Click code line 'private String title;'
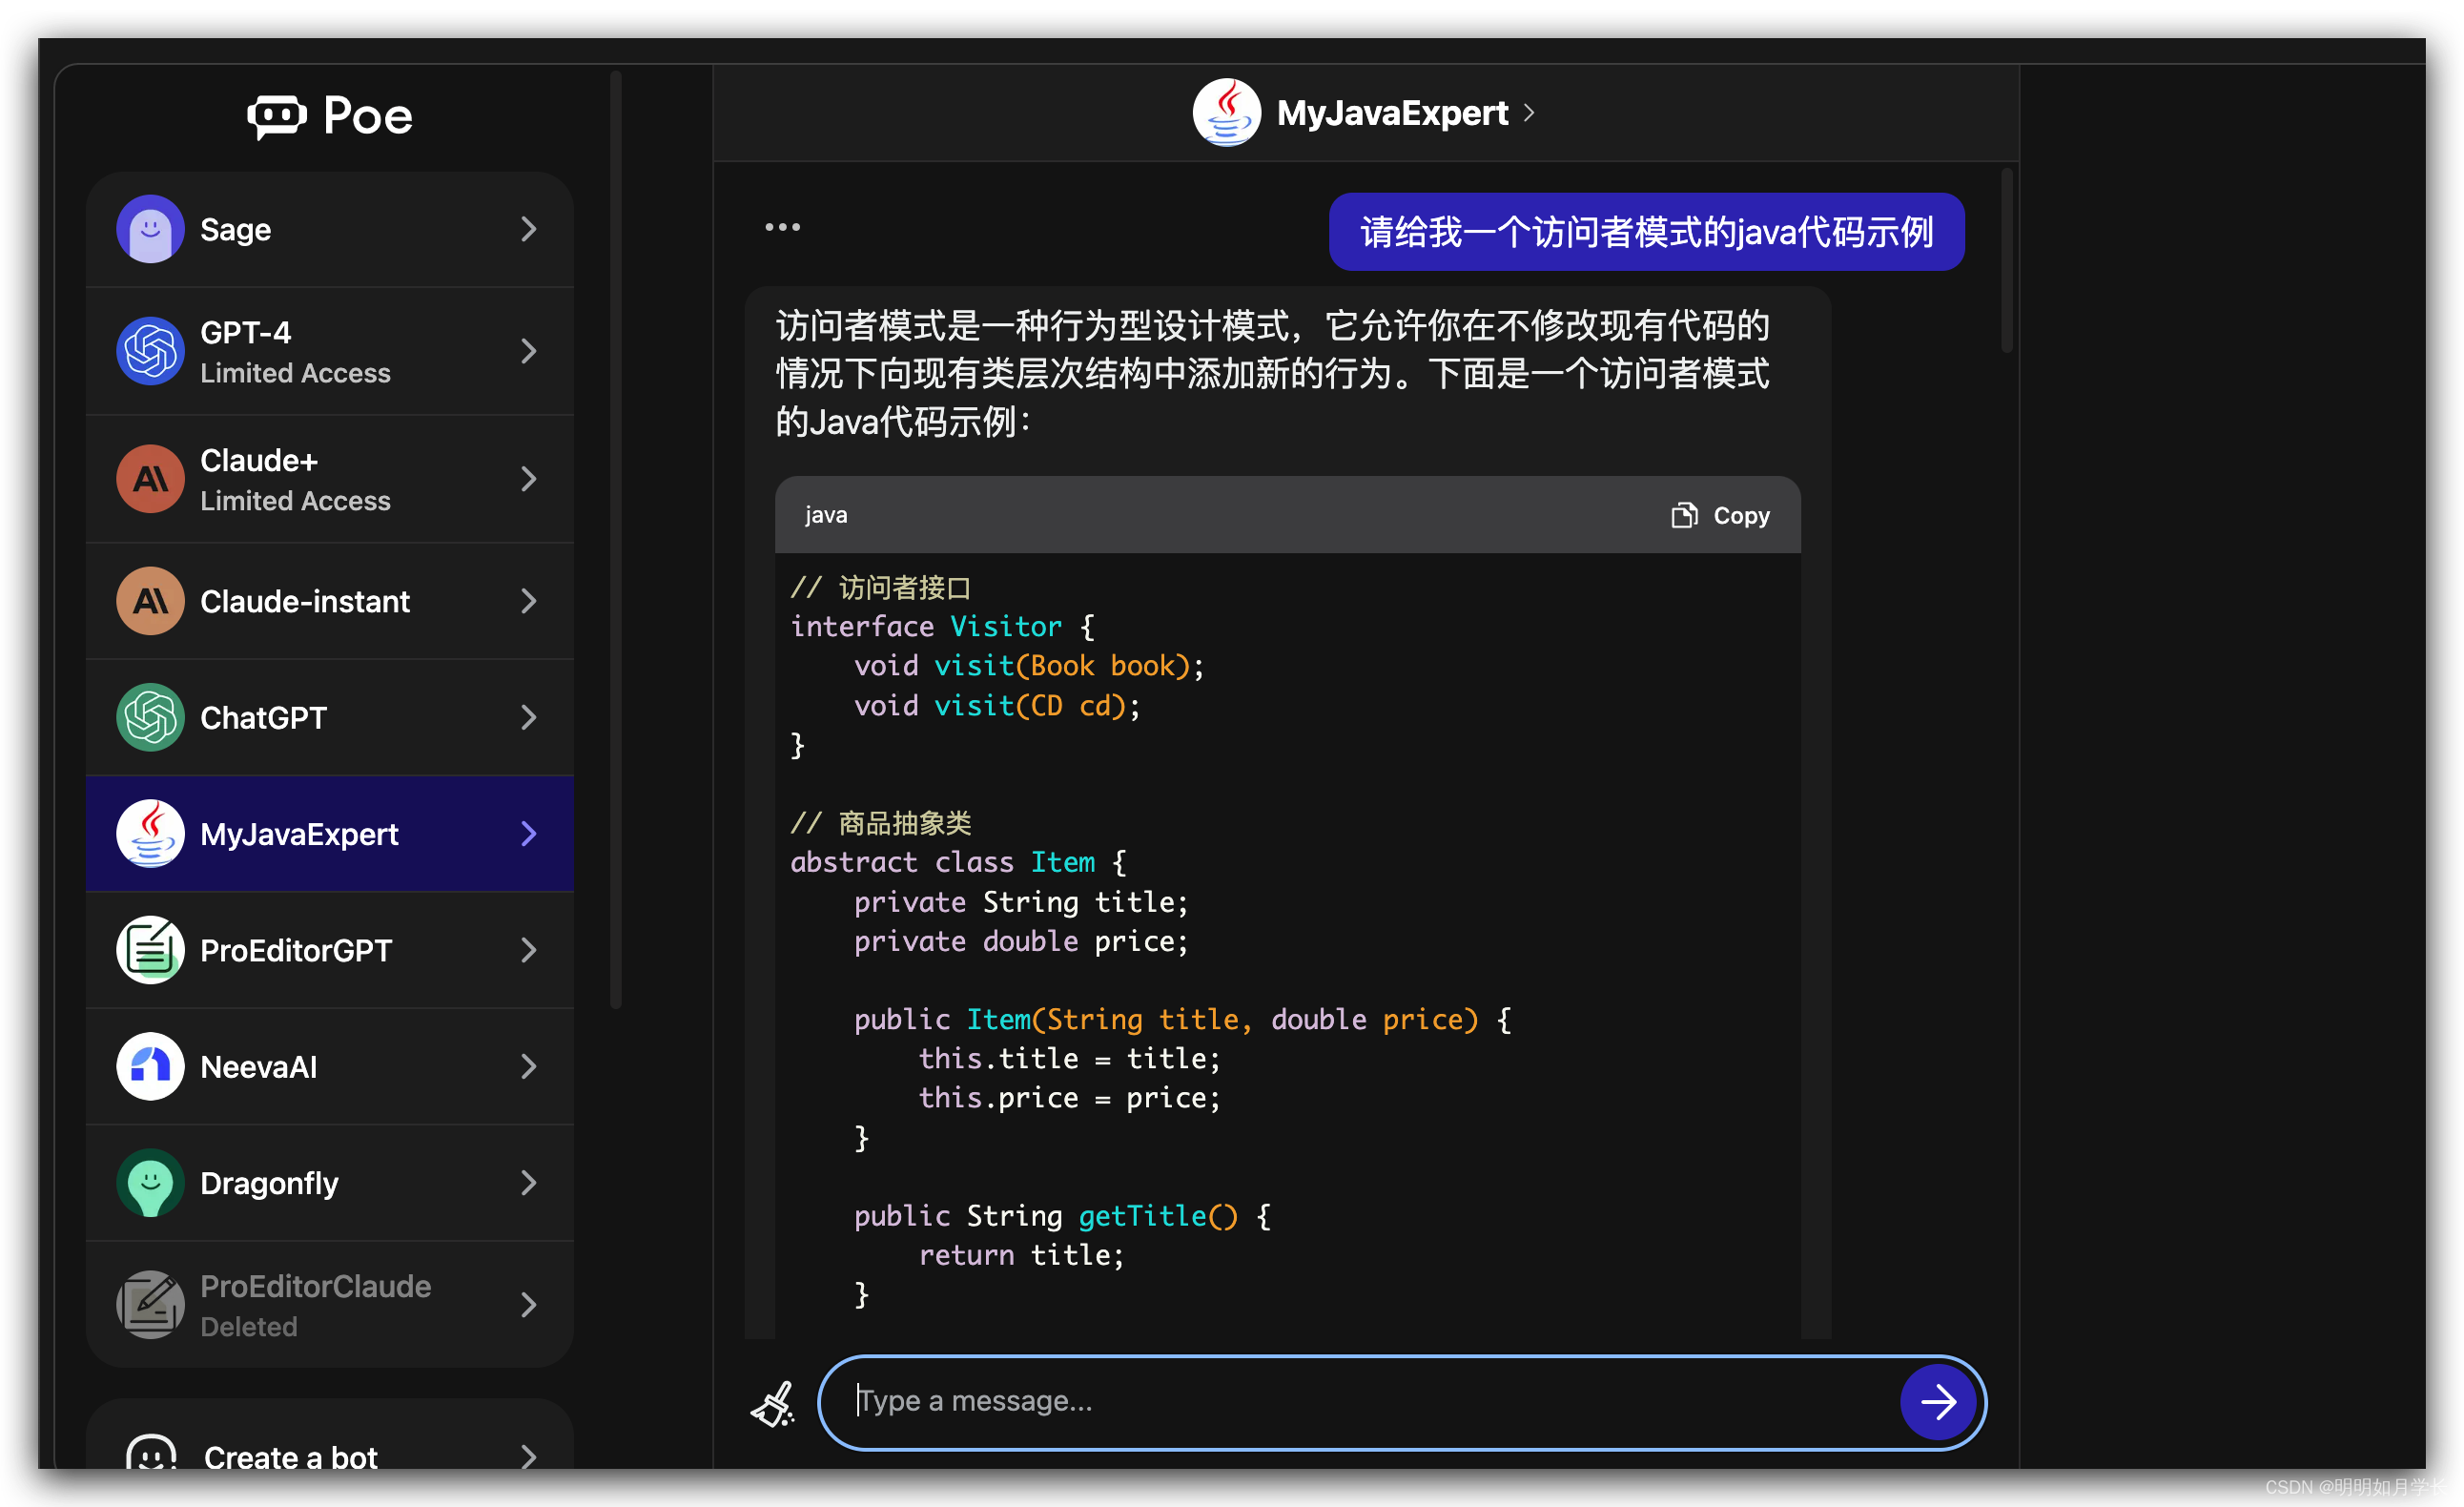 [1021, 902]
